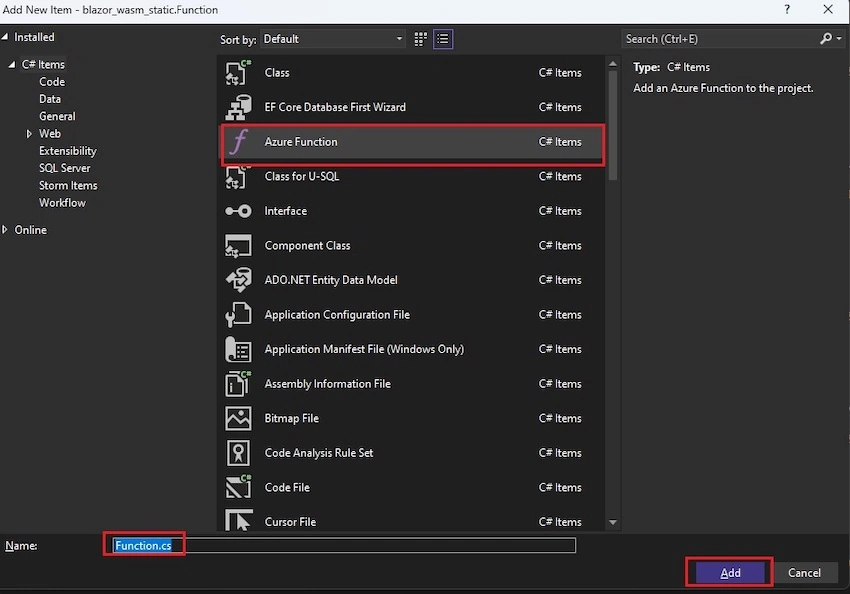Select the Class template icon
This screenshot has height=594, width=850.
(x=238, y=73)
